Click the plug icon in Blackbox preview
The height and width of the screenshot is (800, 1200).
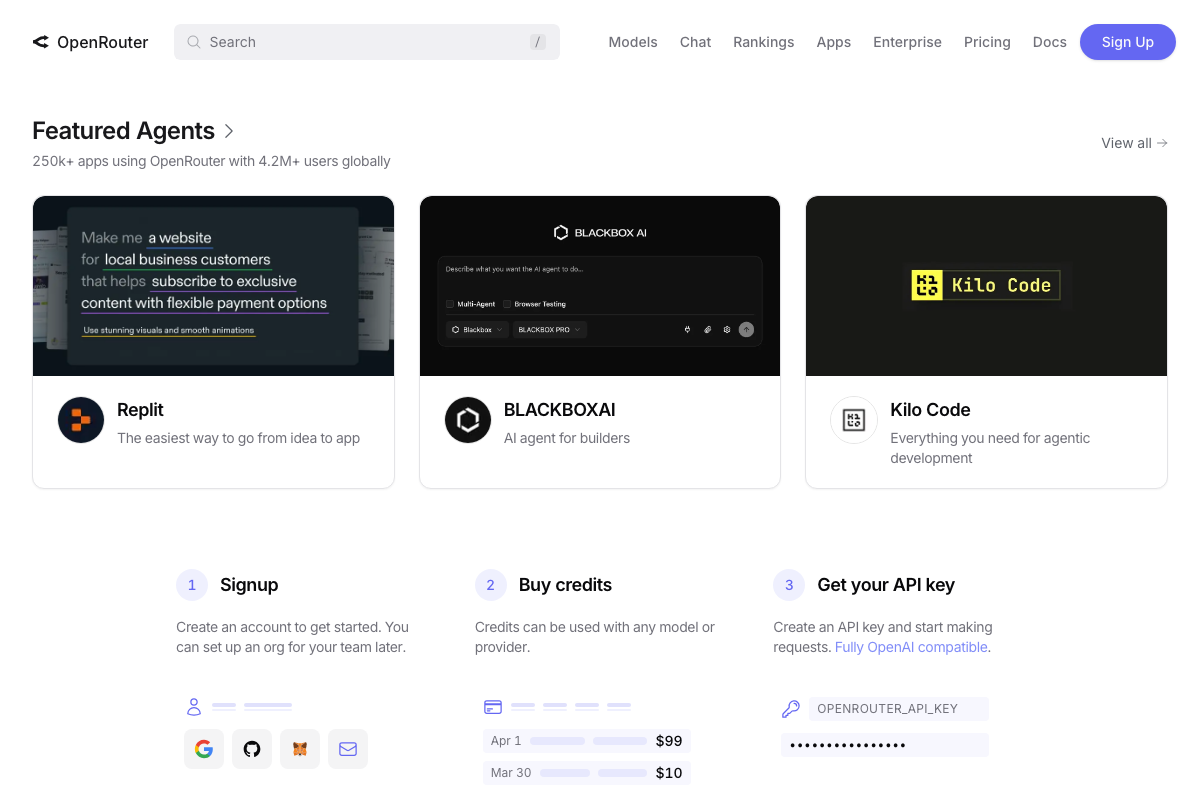click(x=687, y=329)
